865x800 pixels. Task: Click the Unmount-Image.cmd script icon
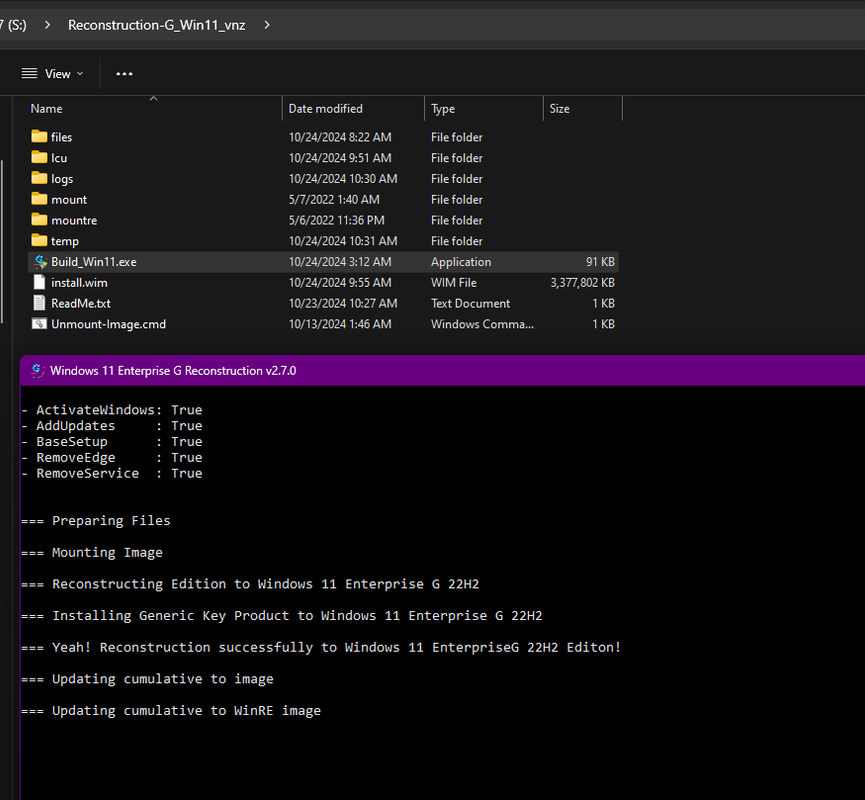click(x=39, y=324)
